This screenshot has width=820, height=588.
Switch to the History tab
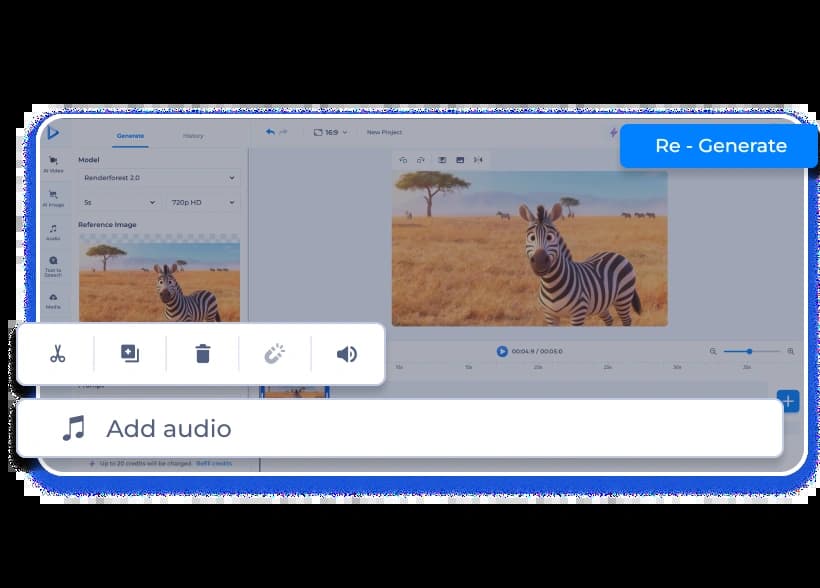[193, 136]
